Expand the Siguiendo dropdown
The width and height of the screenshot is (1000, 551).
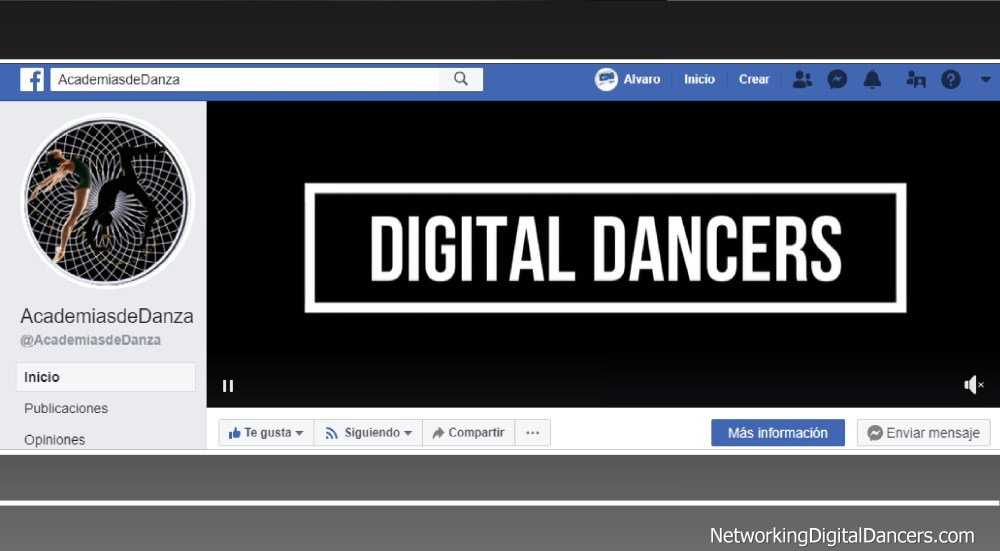[369, 433]
